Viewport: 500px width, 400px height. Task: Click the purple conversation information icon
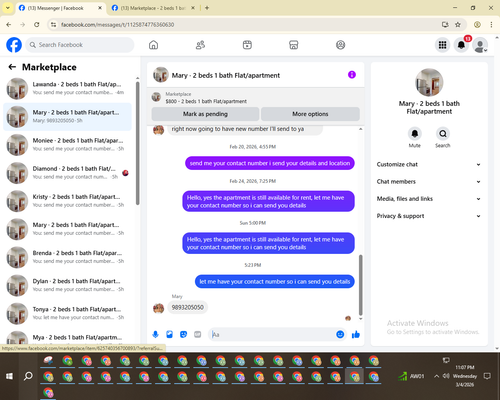click(x=352, y=75)
